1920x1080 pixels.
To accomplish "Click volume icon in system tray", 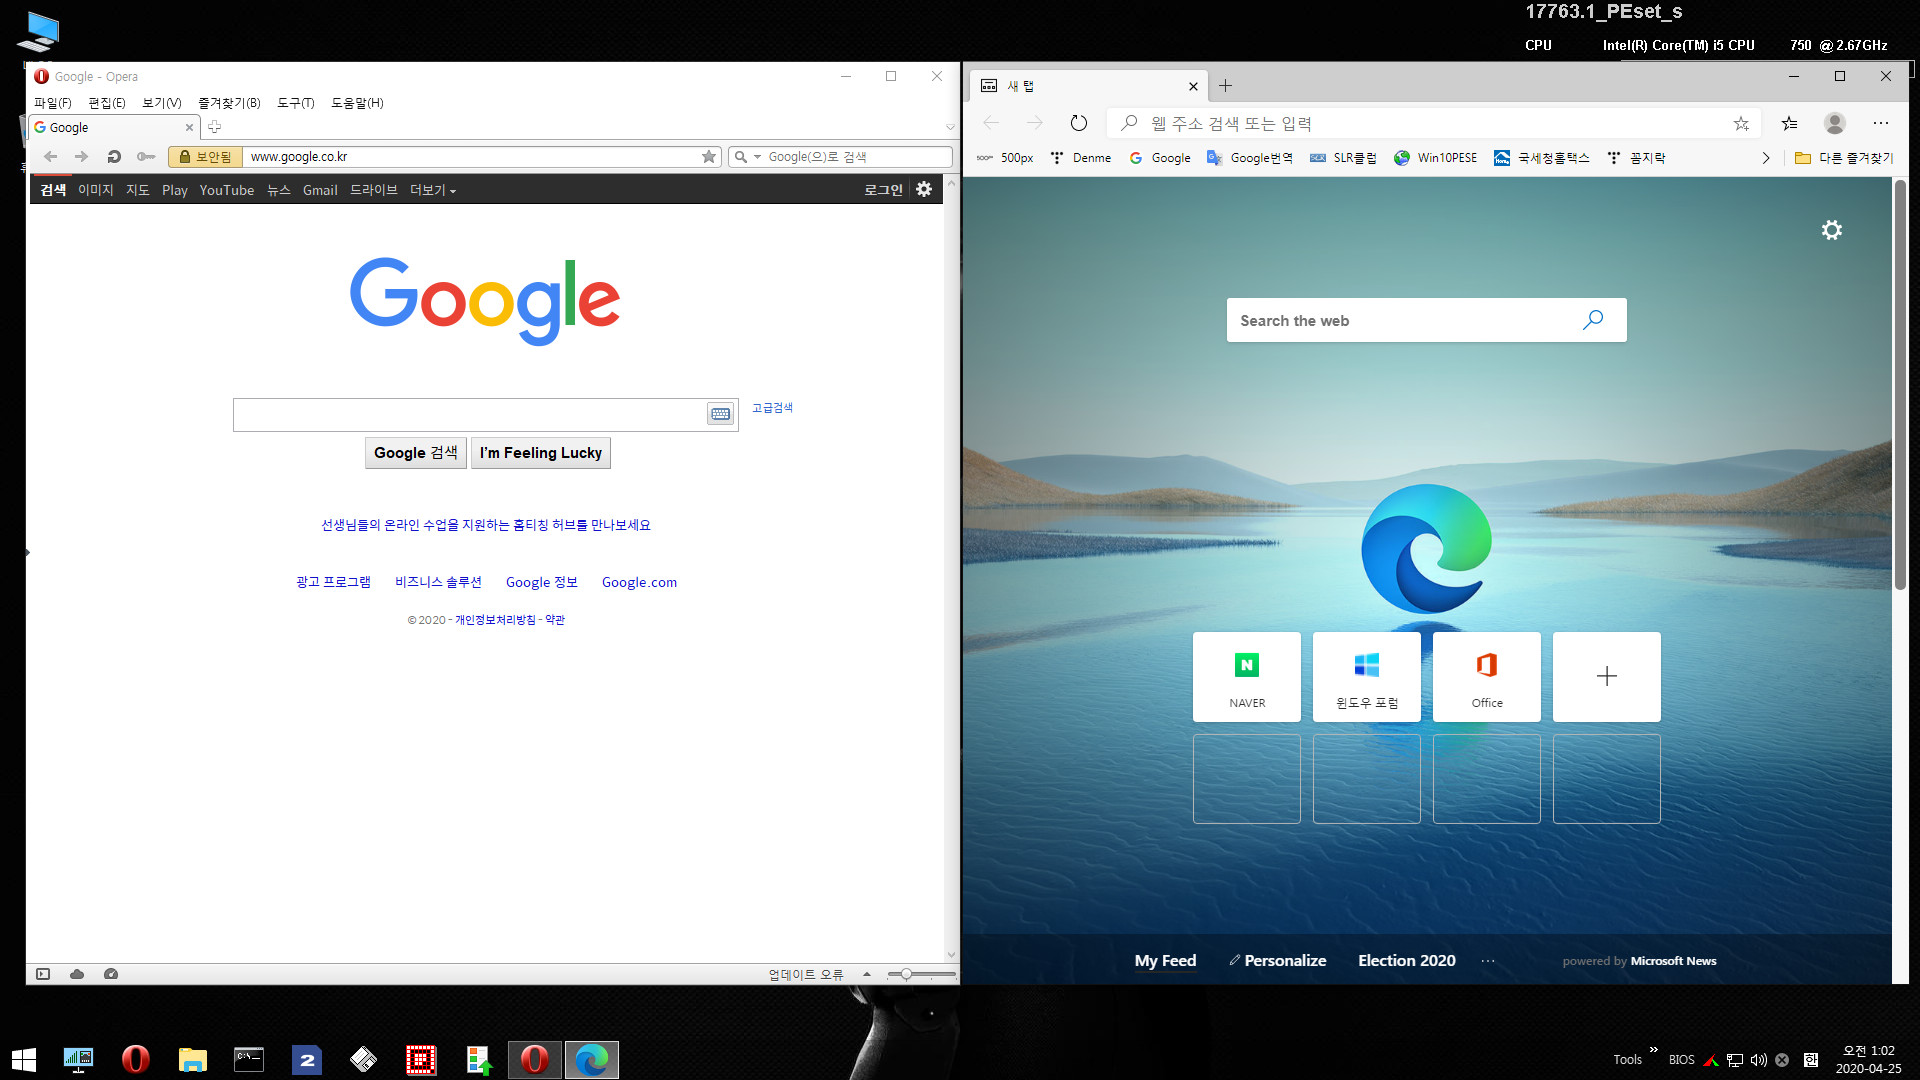I will coord(1759,1060).
